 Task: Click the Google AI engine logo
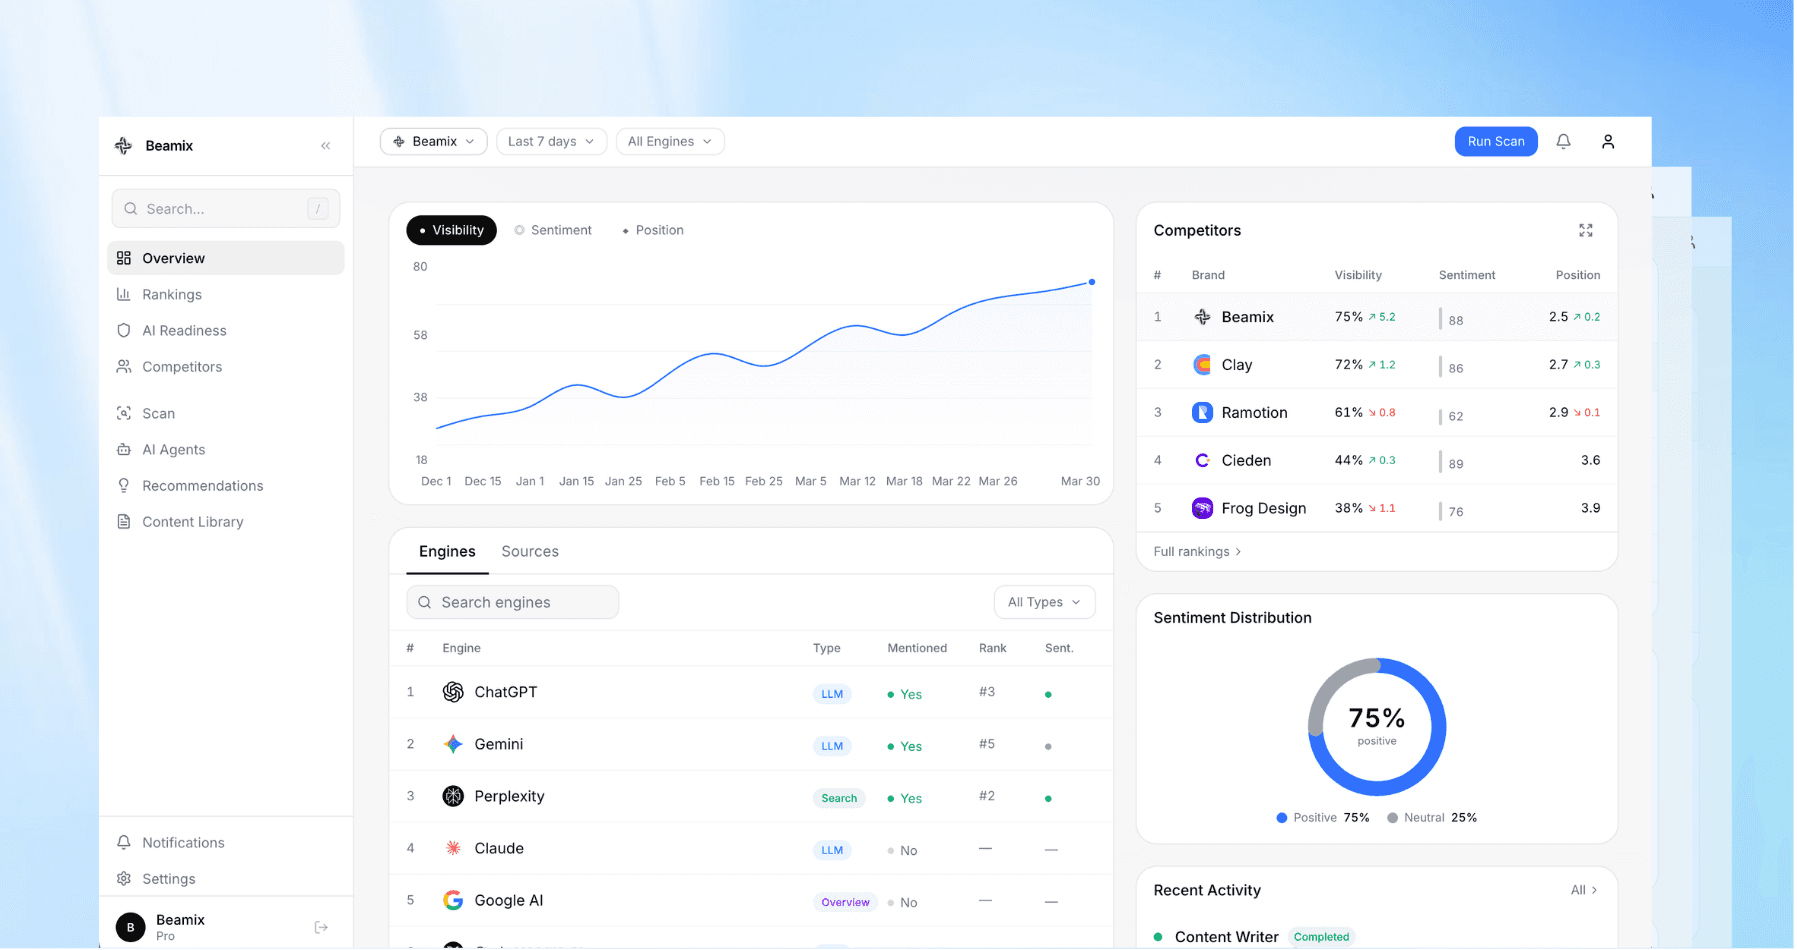coord(454,901)
